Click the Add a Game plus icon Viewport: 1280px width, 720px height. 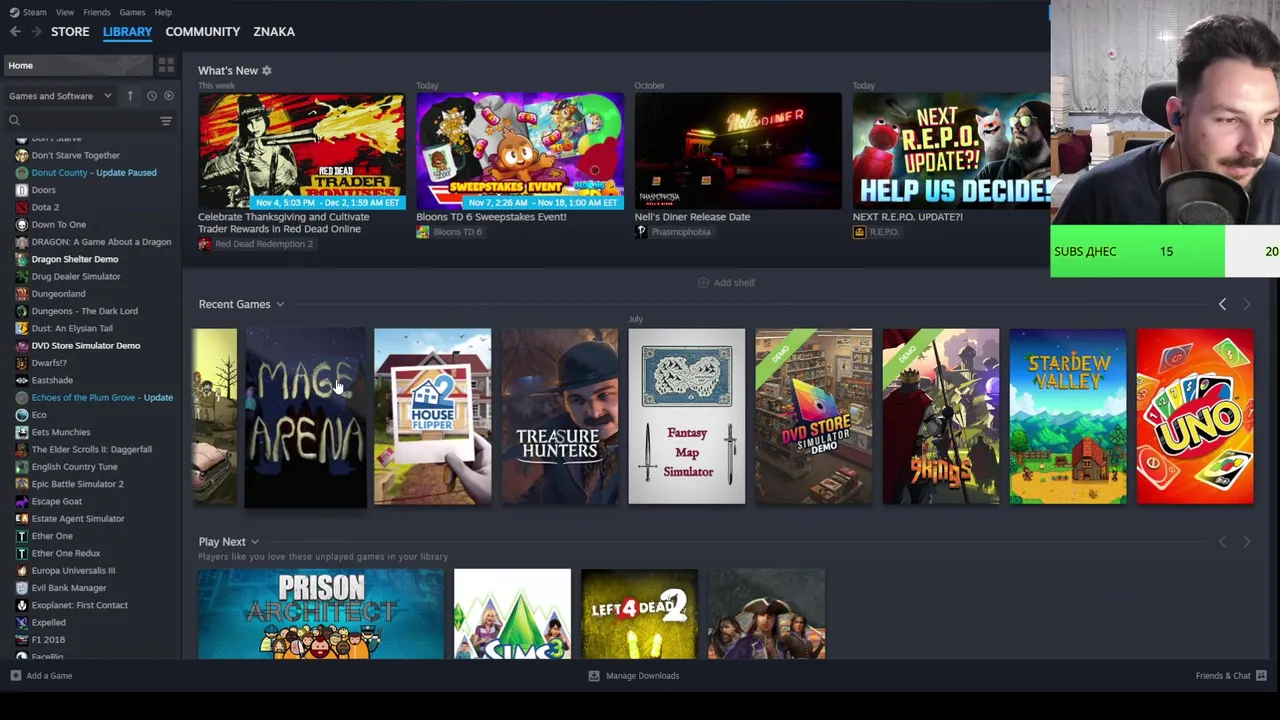click(15, 676)
